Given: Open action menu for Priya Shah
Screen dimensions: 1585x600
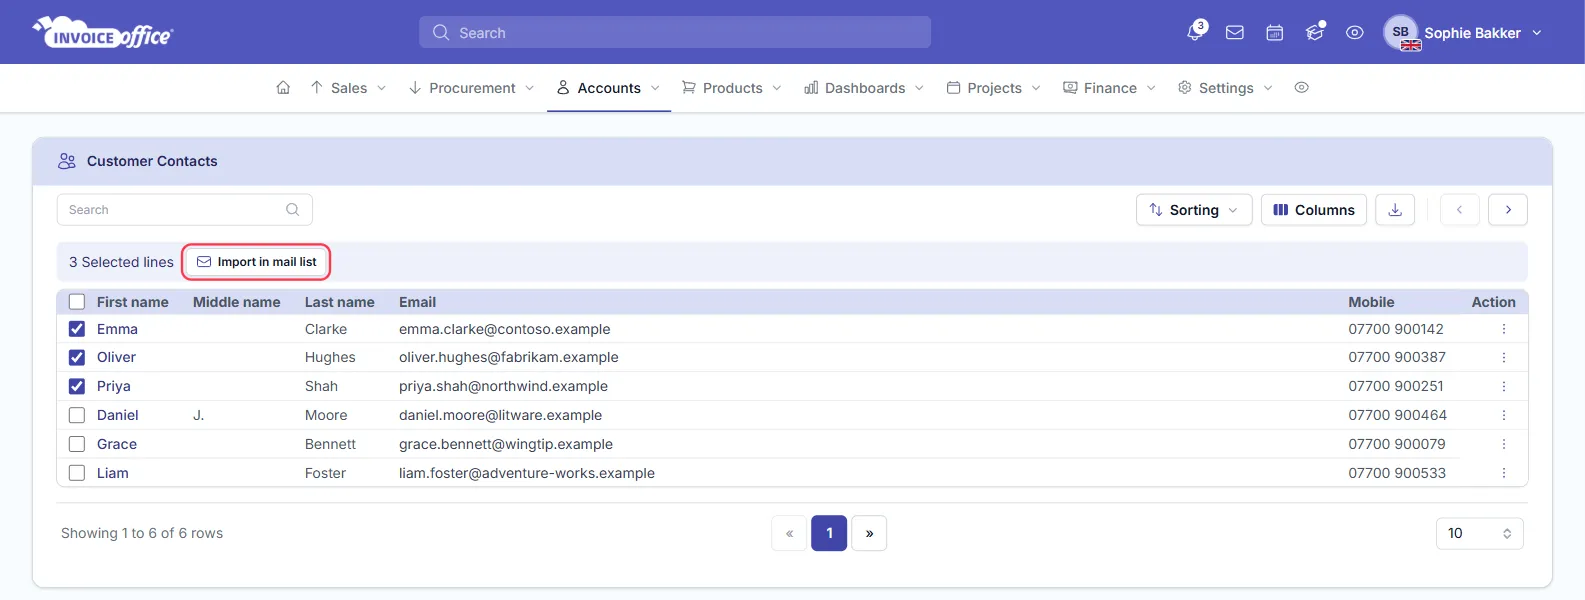Looking at the screenshot, I should 1503,386.
